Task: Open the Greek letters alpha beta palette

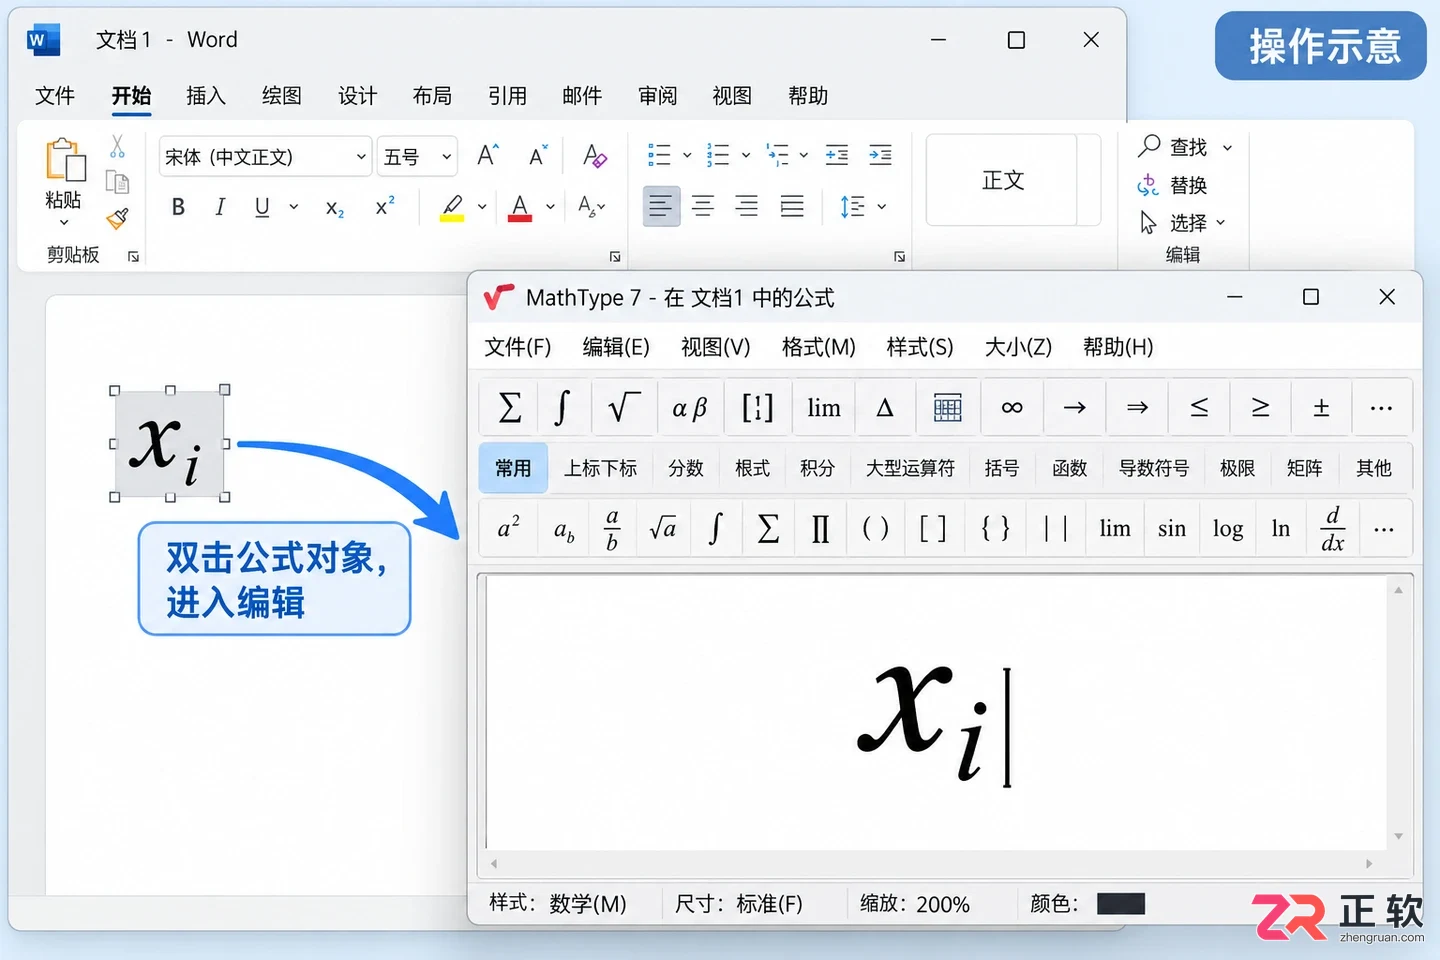Action: click(x=690, y=408)
